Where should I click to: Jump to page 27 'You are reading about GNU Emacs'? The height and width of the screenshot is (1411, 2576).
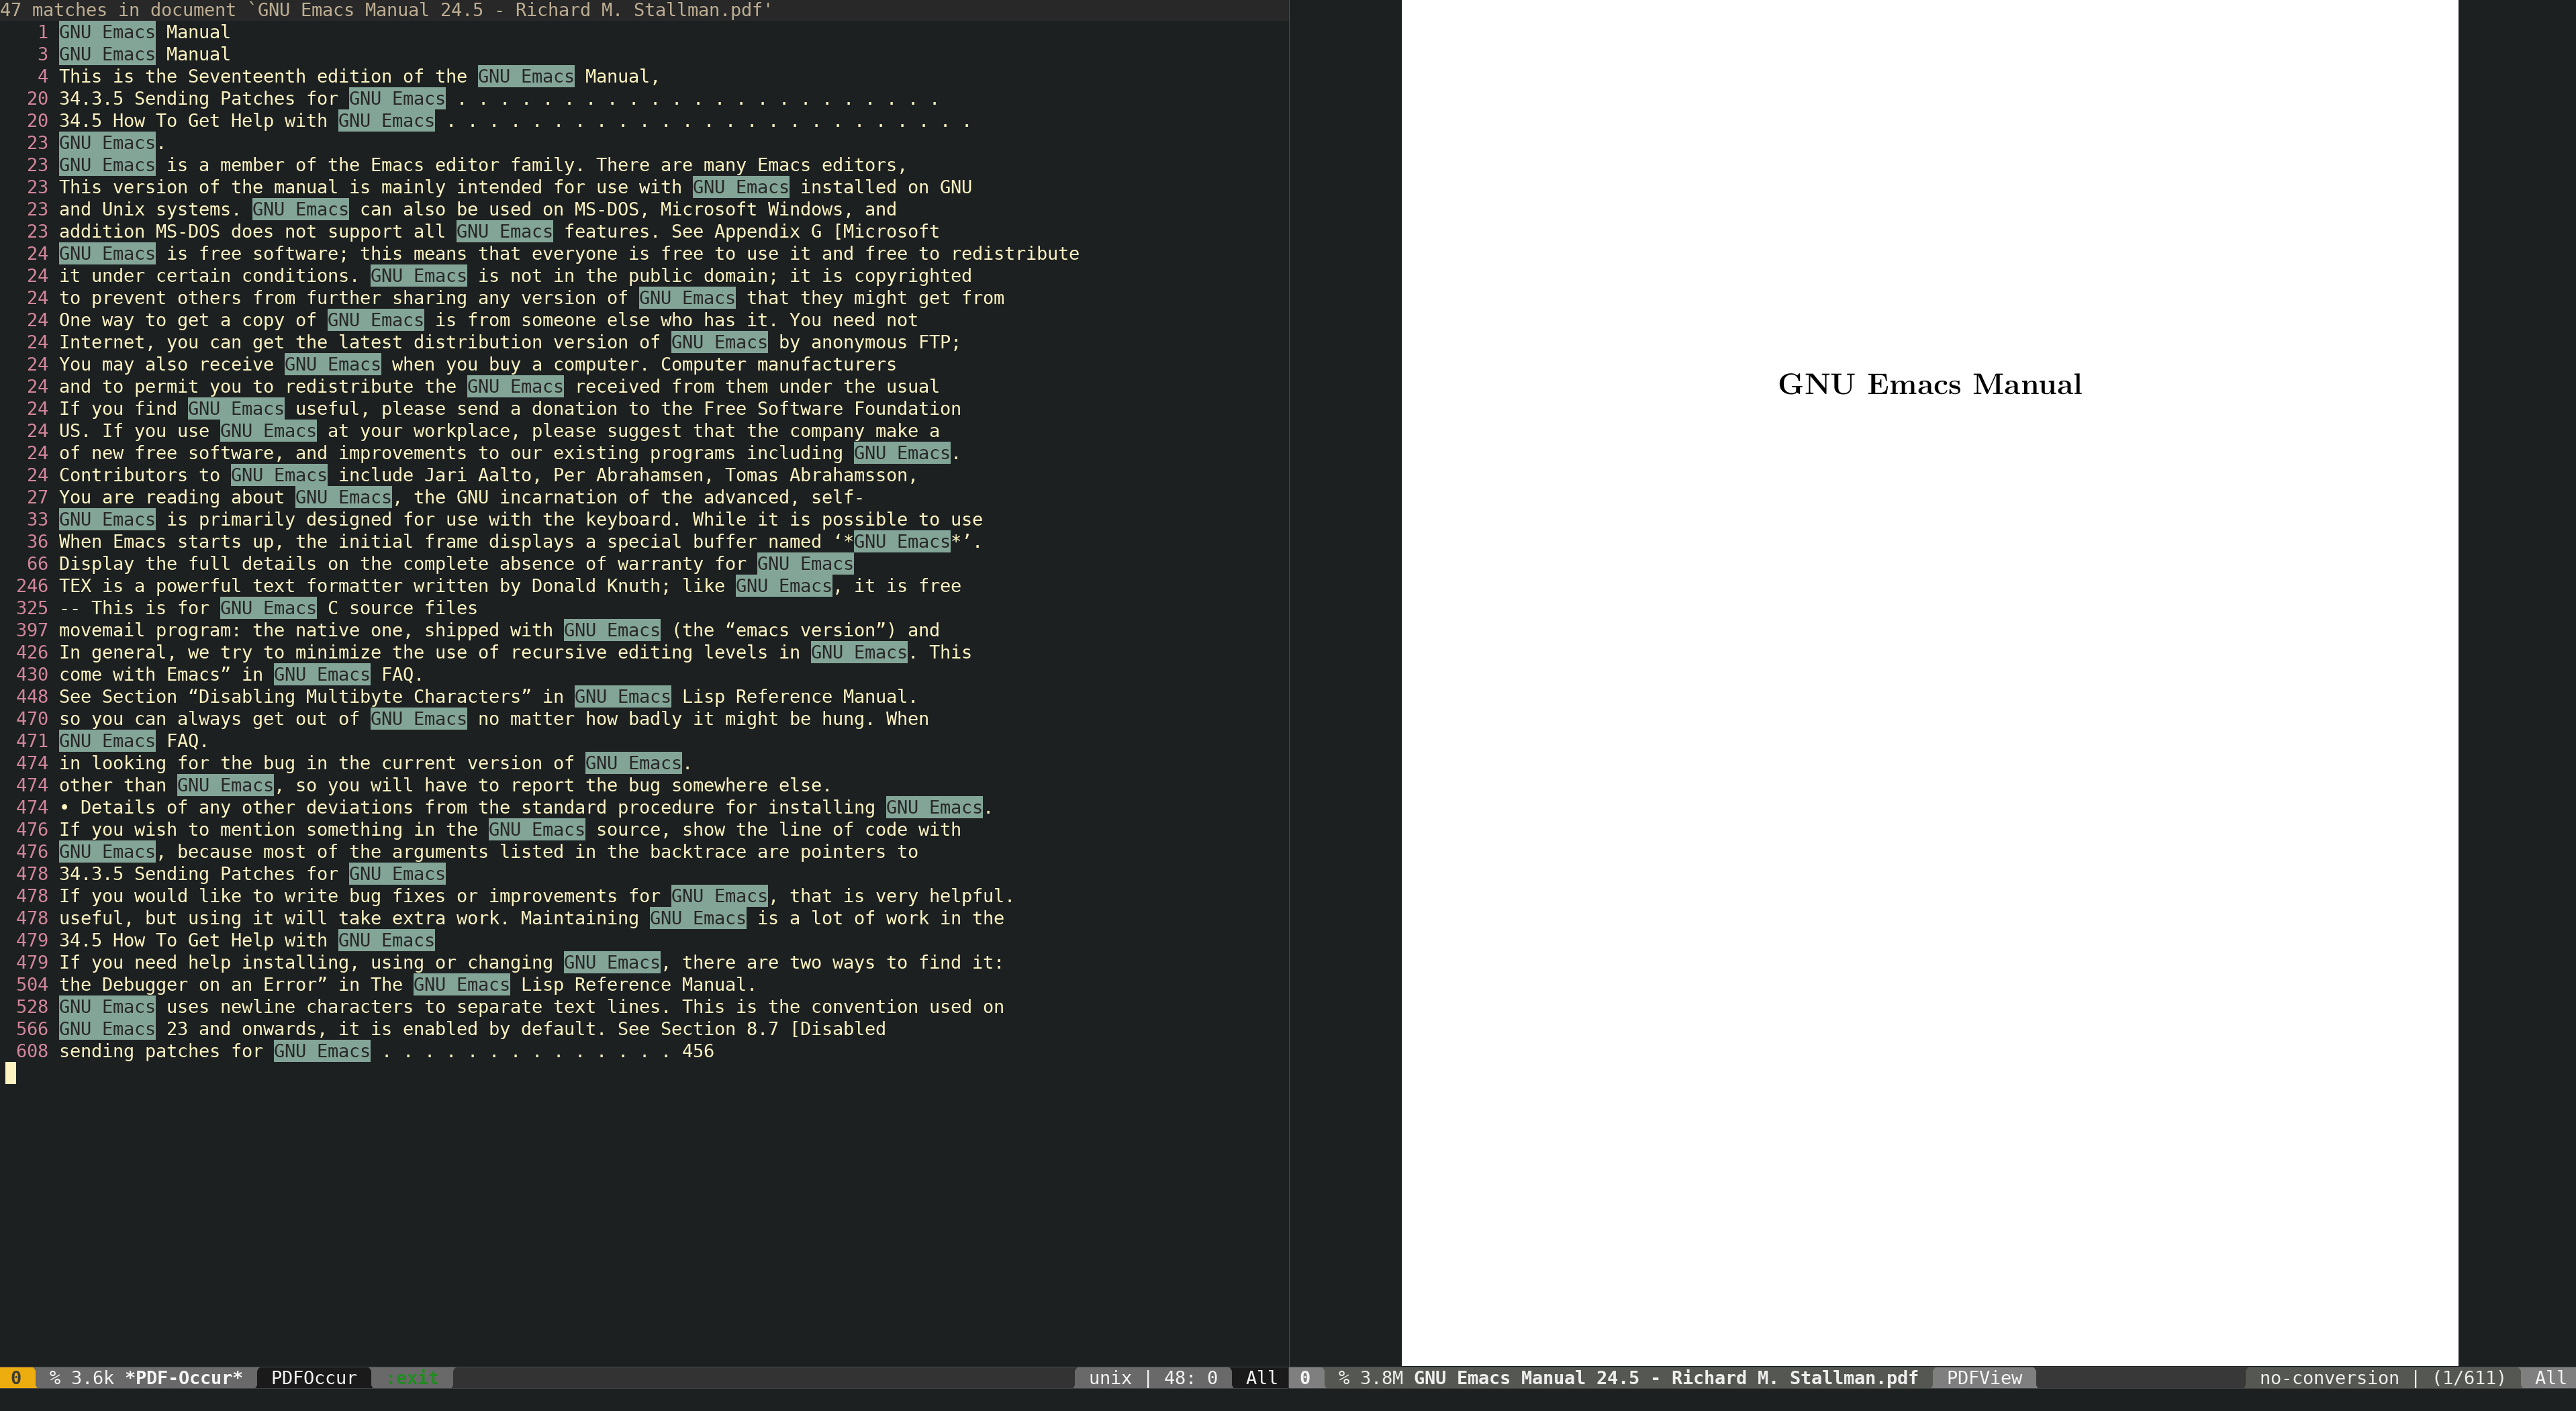(461, 497)
